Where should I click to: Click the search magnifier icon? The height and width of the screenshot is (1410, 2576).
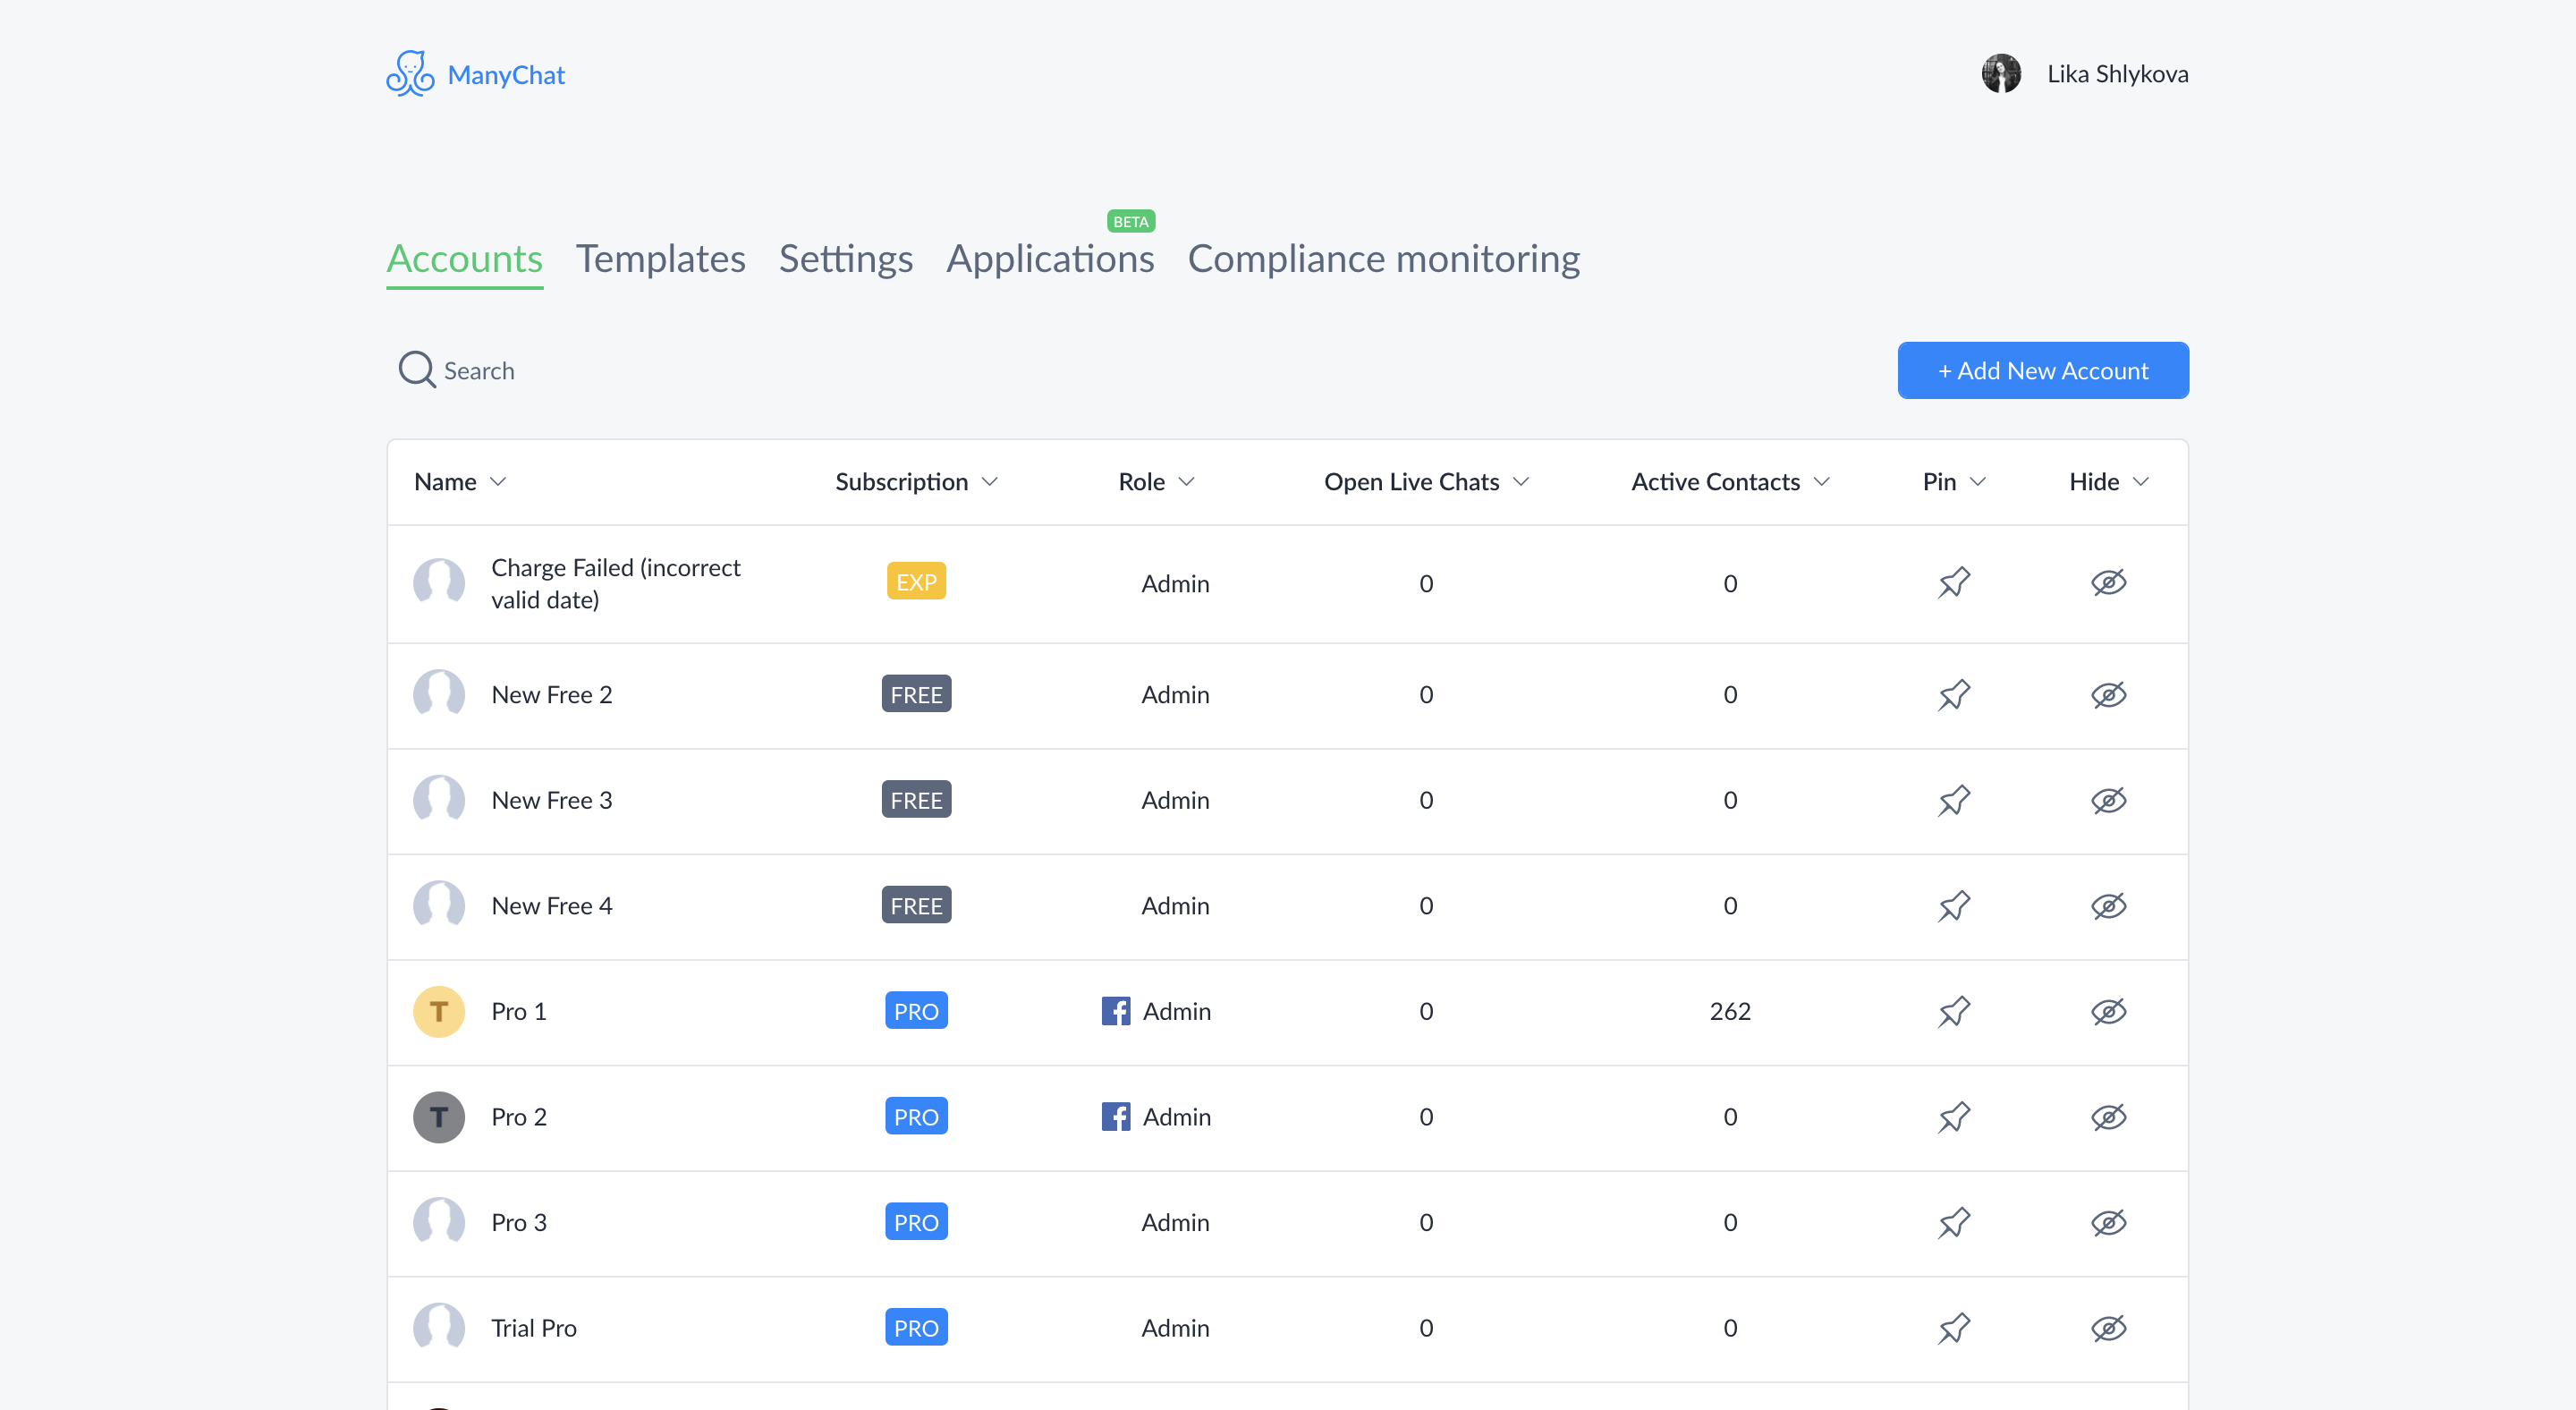click(416, 370)
